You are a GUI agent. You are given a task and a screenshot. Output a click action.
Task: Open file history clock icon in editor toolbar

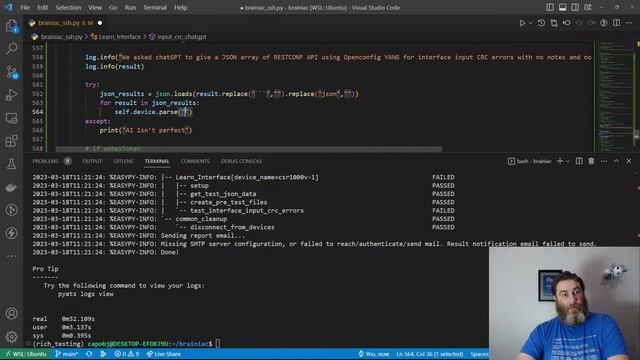pos(541,23)
